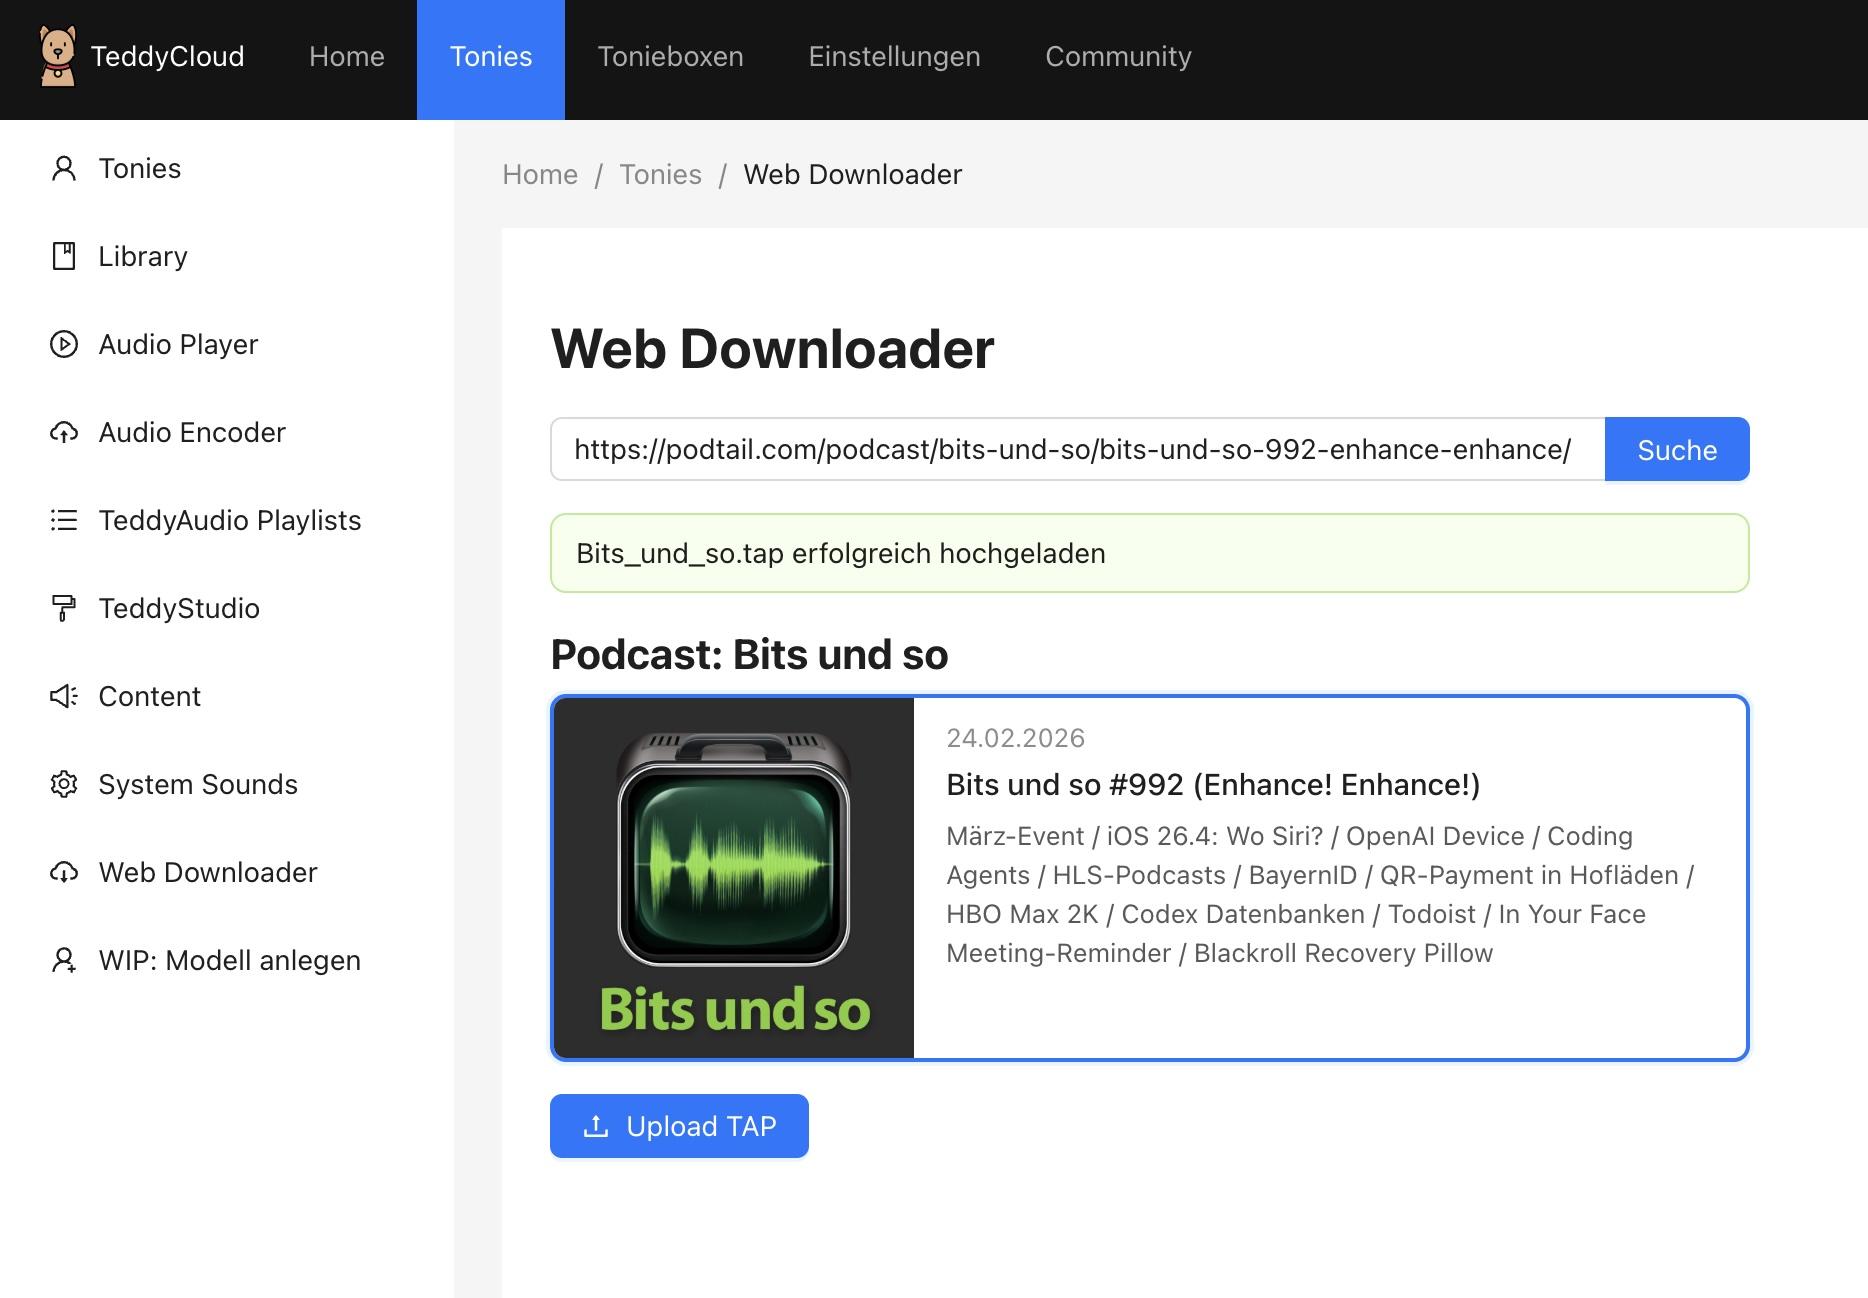Click the WIP: Modell anlegen person-add icon

(64, 960)
